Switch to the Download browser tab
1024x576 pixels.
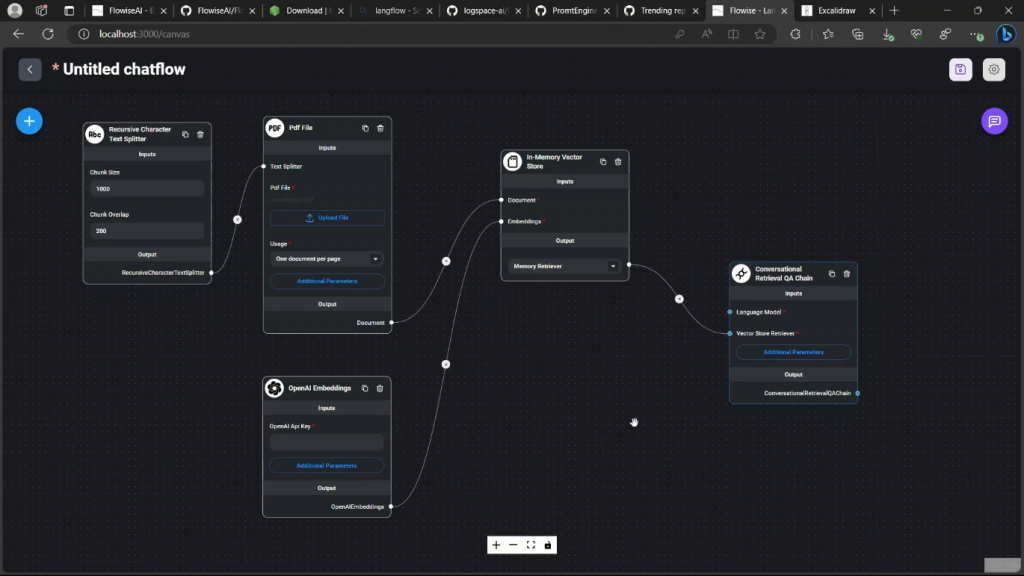click(307, 10)
